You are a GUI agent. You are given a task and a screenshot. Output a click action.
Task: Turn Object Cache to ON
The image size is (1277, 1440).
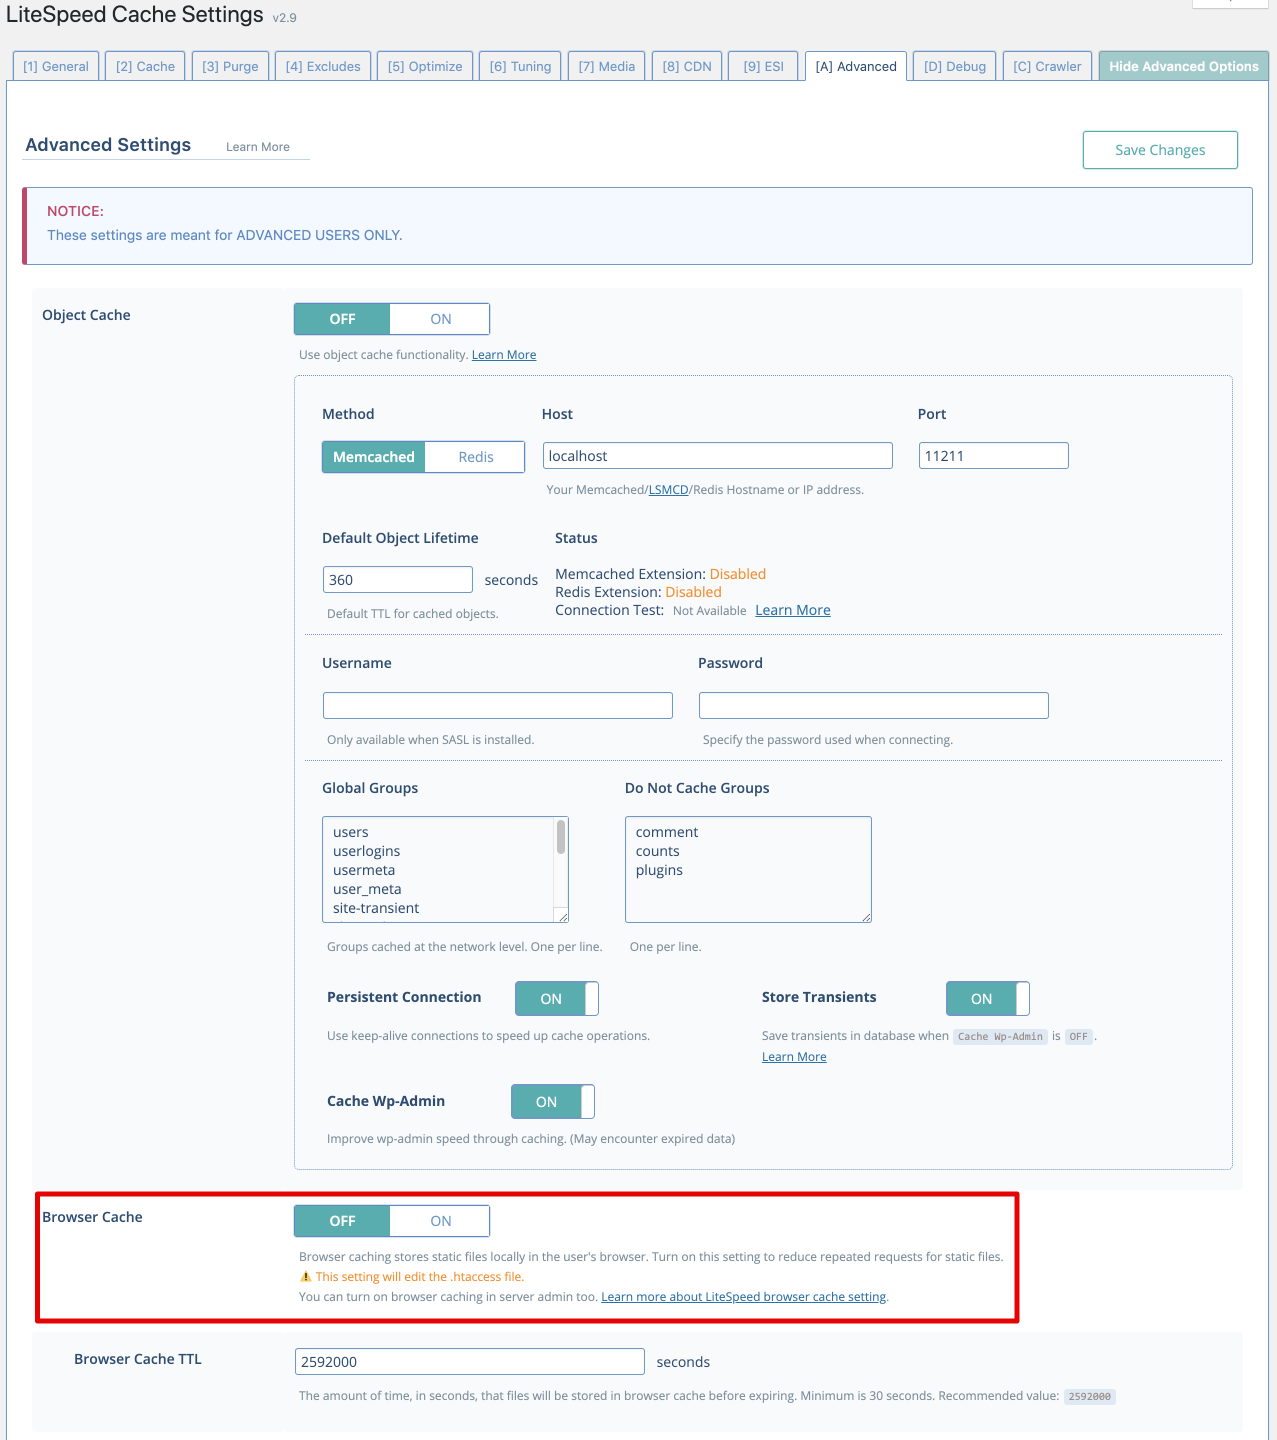coord(440,319)
